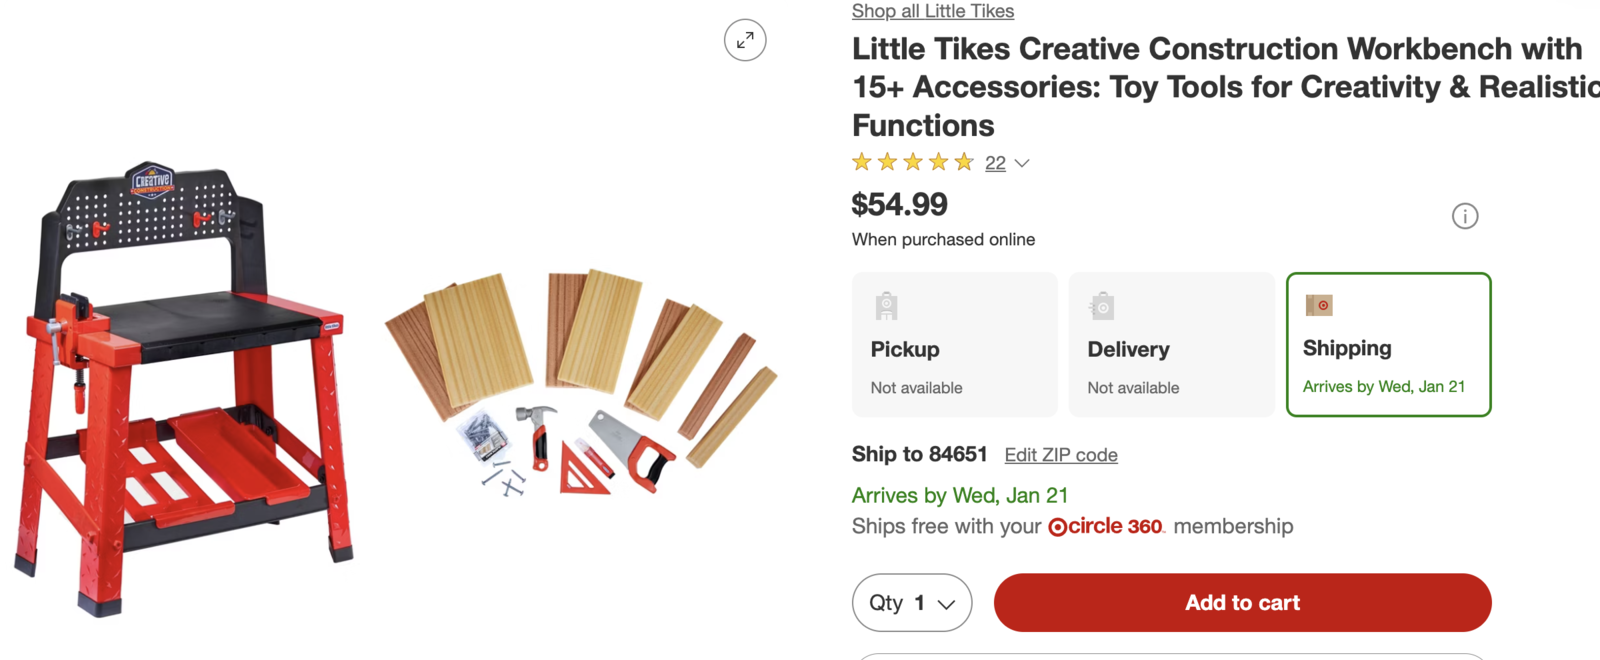Click the Edit ZIP code link
Viewport: 1600px width, 660px height.
point(1061,455)
